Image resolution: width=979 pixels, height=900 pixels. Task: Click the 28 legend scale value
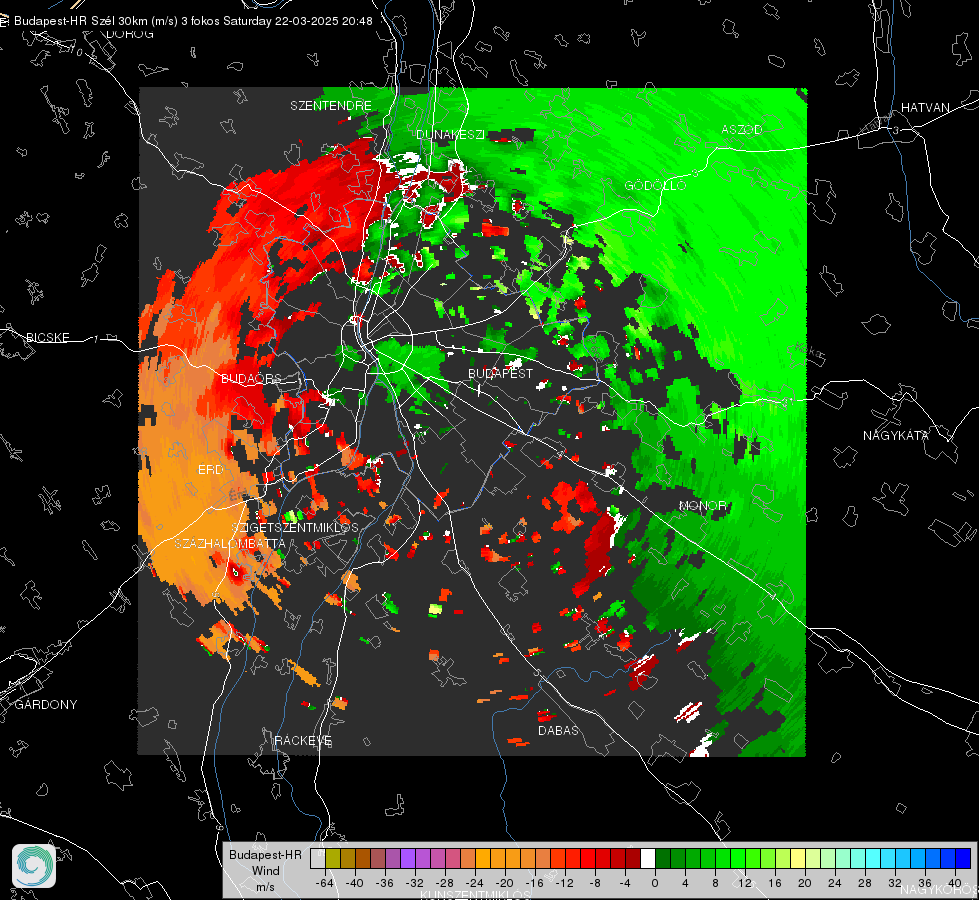(865, 883)
